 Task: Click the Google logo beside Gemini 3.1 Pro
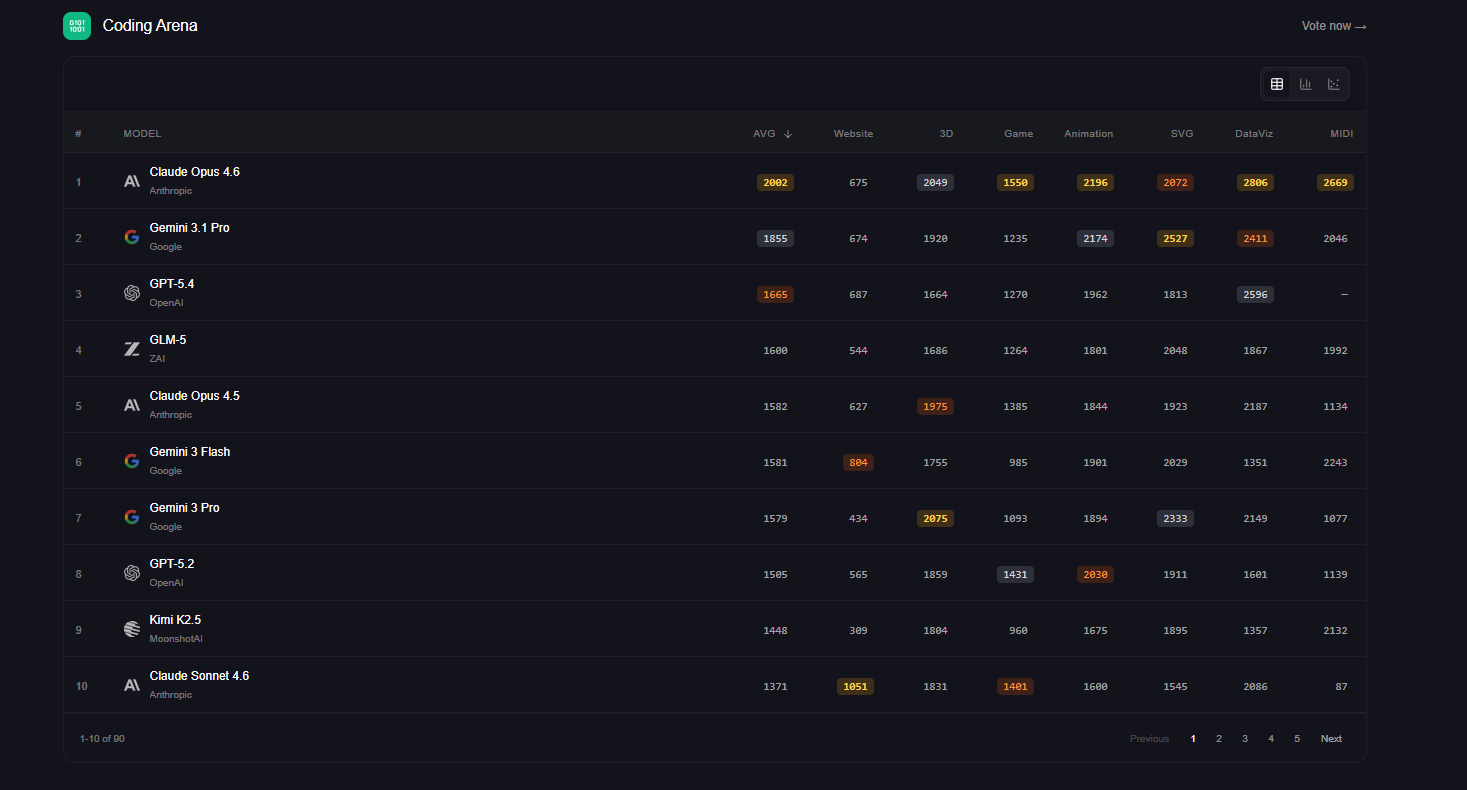132,237
